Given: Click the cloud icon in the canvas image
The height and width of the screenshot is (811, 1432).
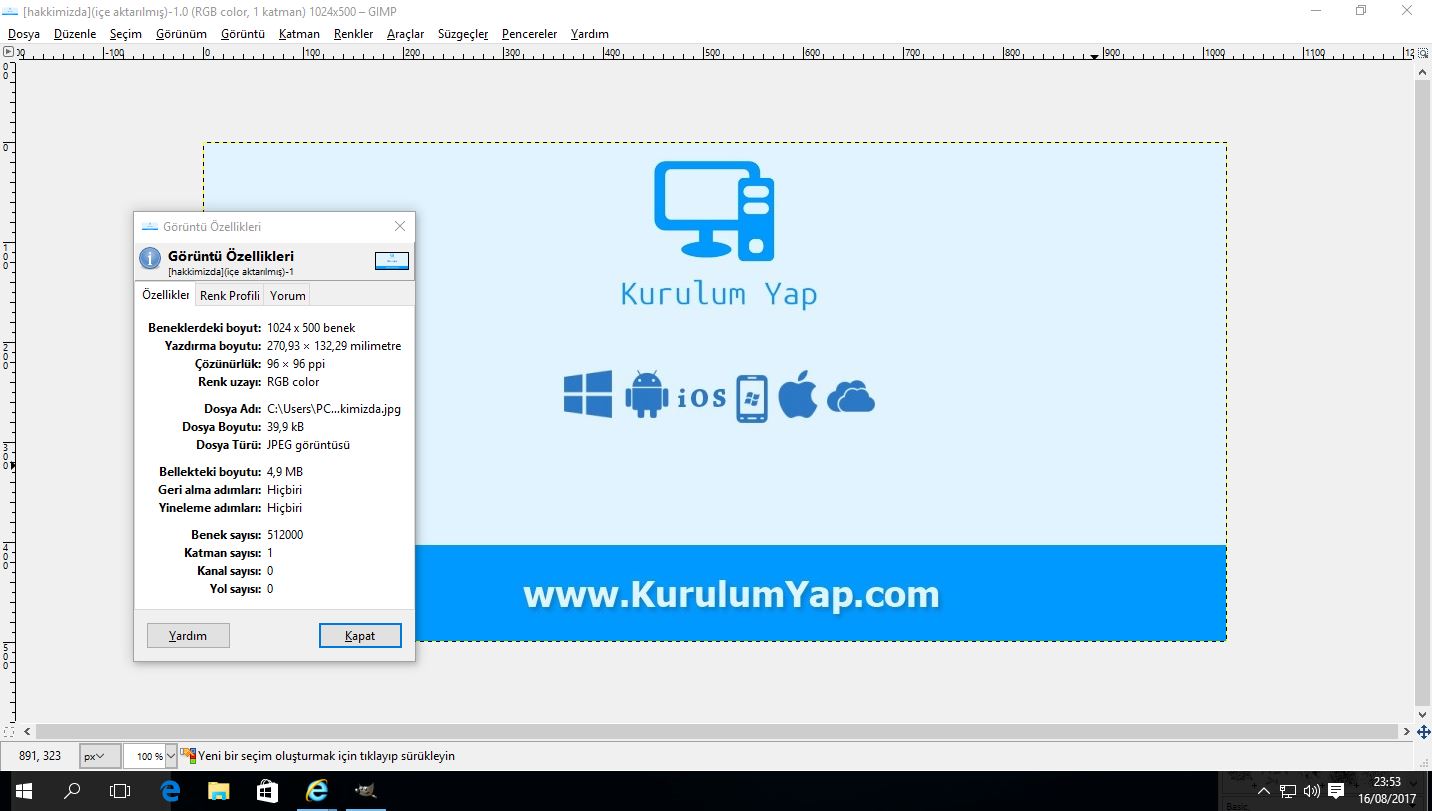Looking at the screenshot, I should pos(851,397).
